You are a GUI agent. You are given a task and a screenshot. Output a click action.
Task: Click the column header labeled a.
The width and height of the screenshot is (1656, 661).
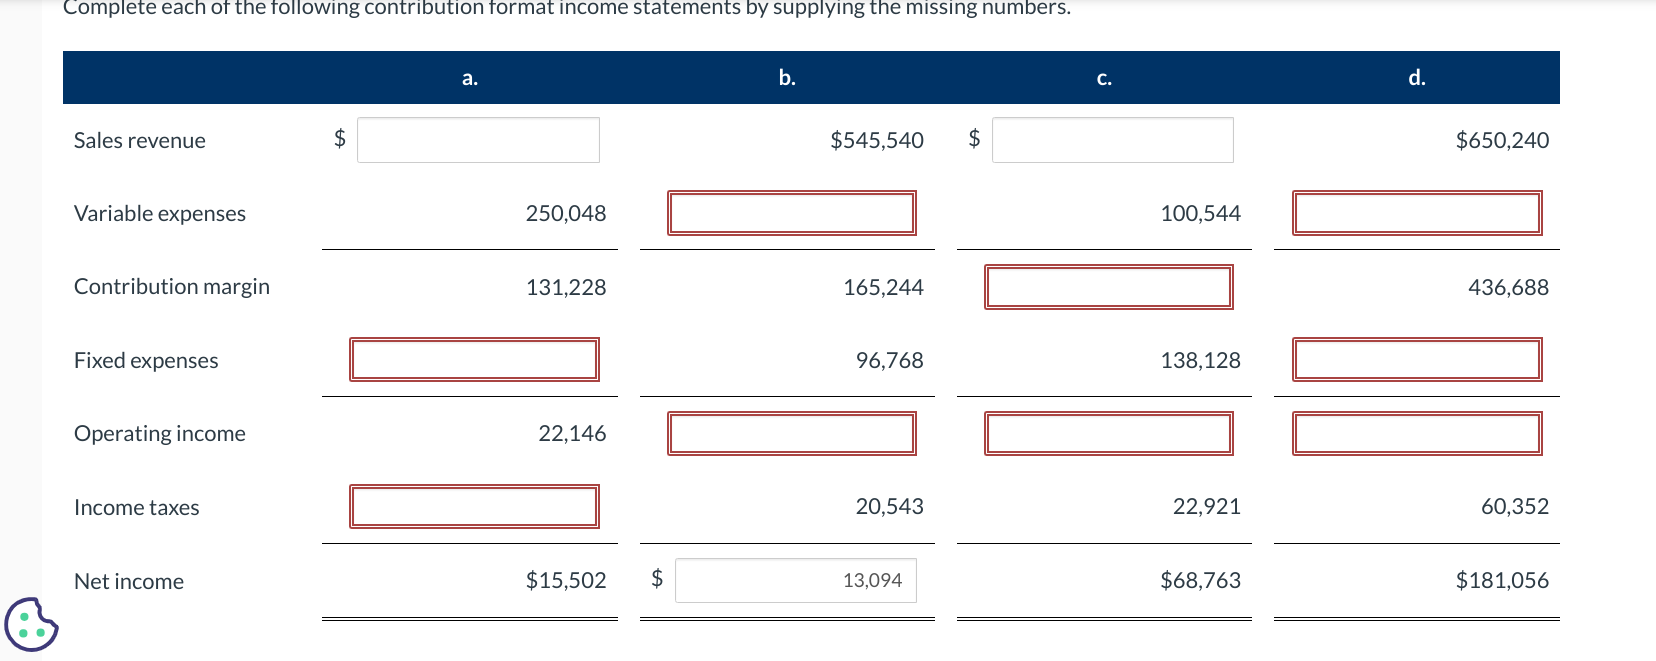coord(469,77)
